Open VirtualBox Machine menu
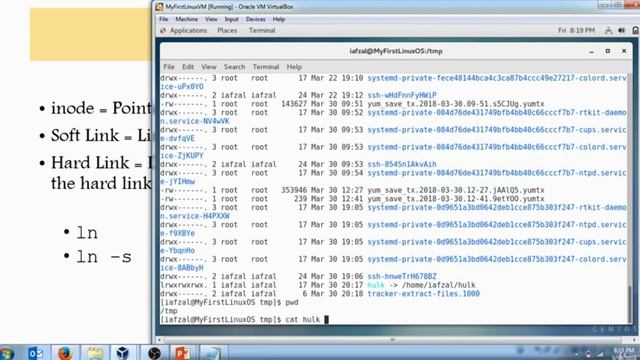The width and height of the screenshot is (640, 360). 187,19
